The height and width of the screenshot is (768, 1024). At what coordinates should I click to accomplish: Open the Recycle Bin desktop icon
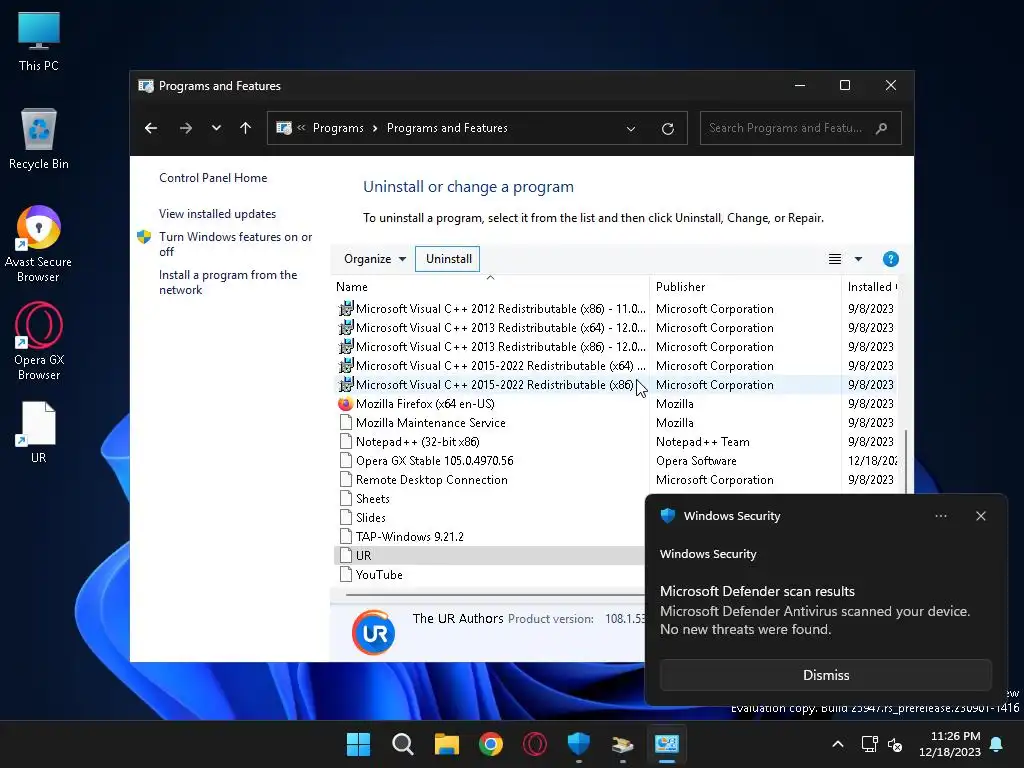[x=39, y=138]
